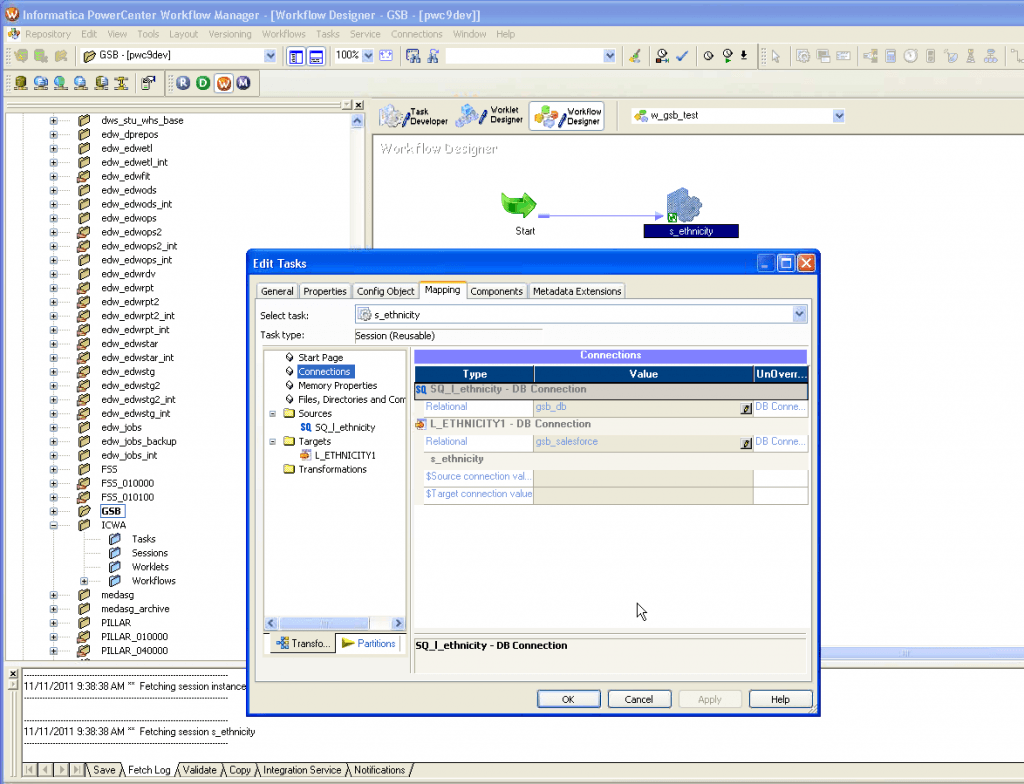Viewport: 1024px width, 784px height.
Task: Open the w_gsb_test workflow dropdown
Action: [x=838, y=116]
